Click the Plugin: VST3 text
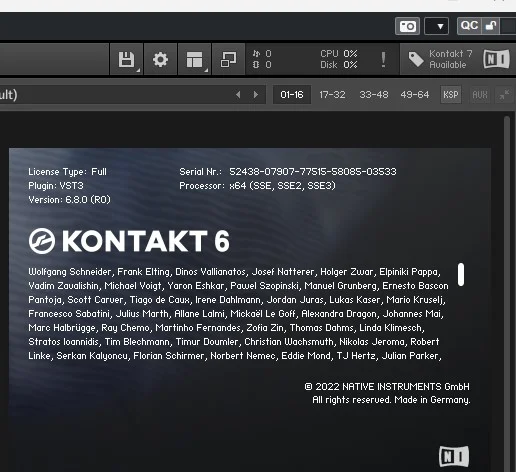The height and width of the screenshot is (472, 516). 56,186
